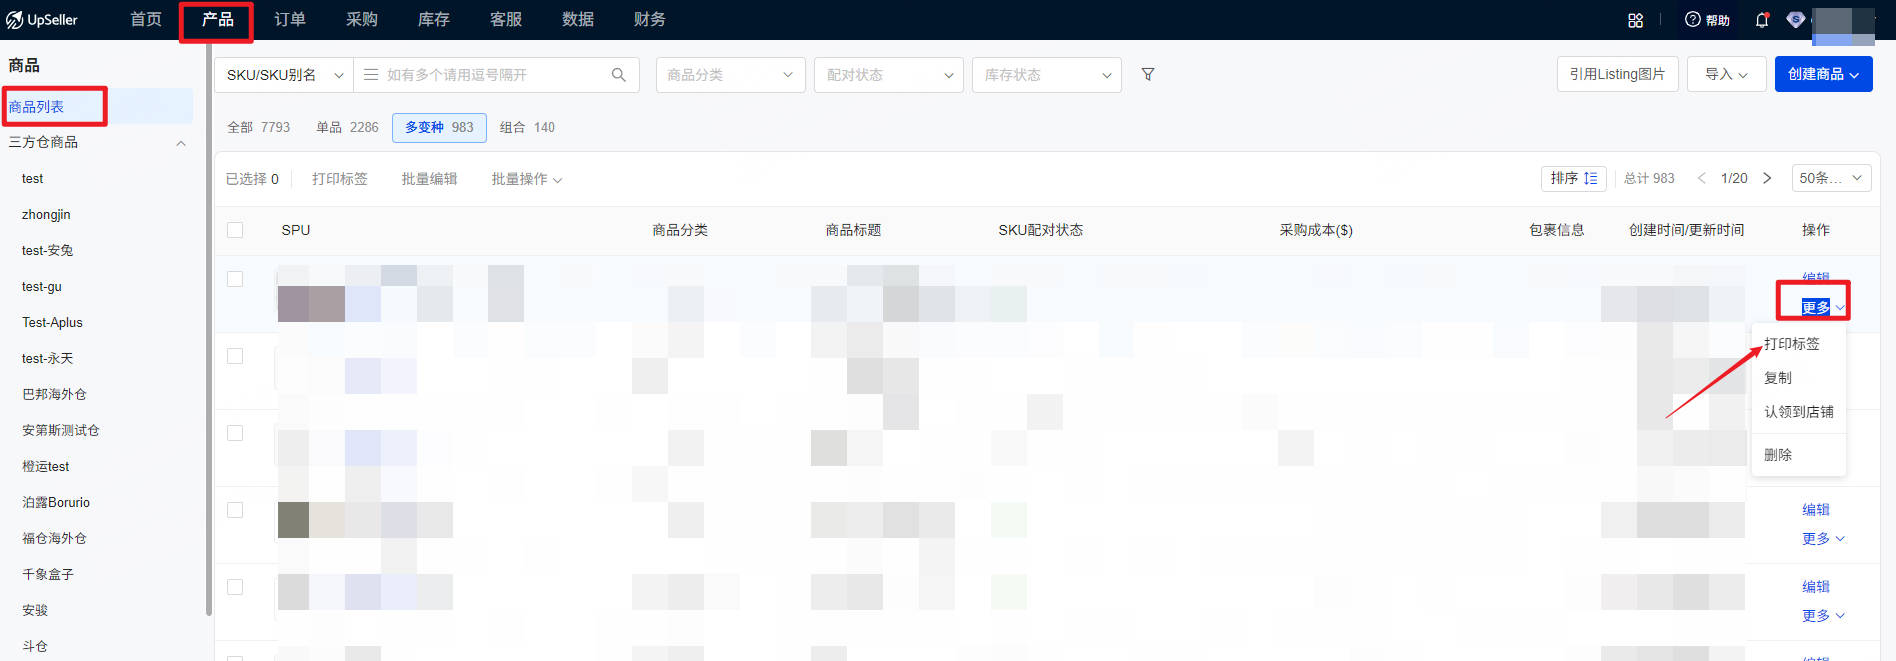This screenshot has width=1896, height=661.
Task: Open the apps grid icon
Action: click(x=1636, y=20)
